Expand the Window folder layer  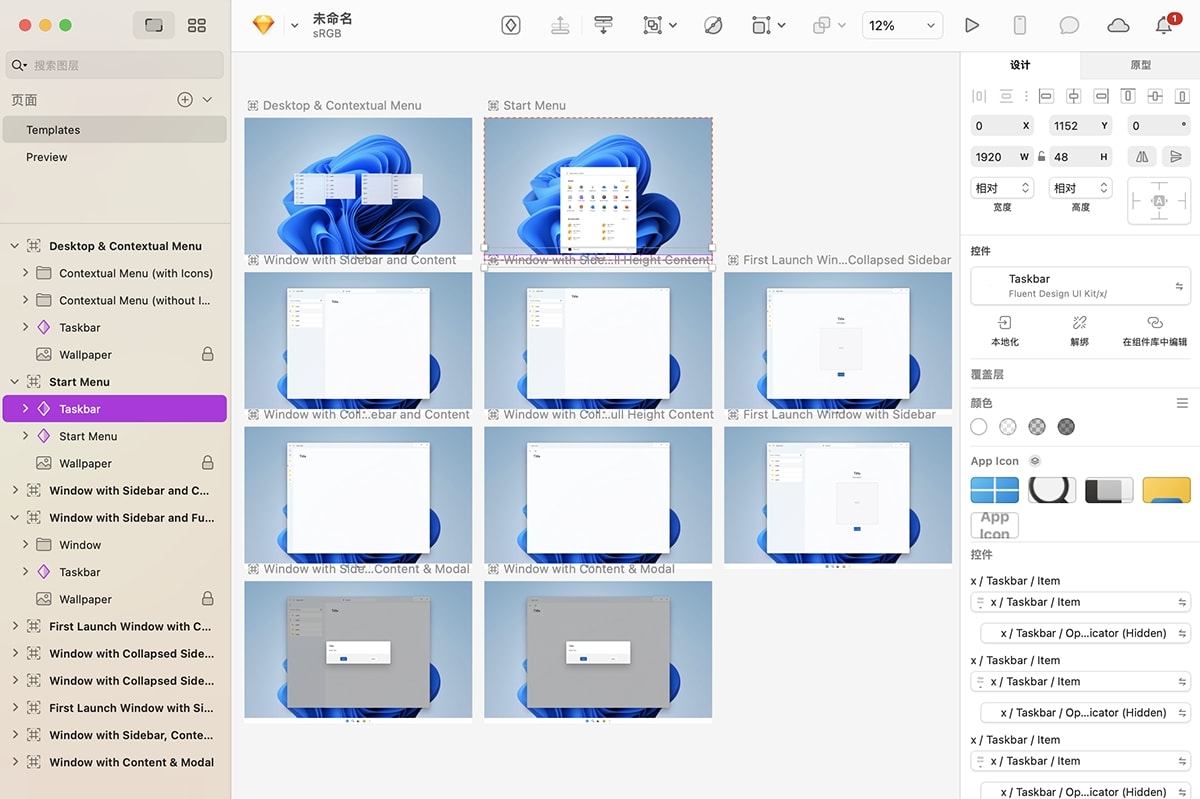26,545
